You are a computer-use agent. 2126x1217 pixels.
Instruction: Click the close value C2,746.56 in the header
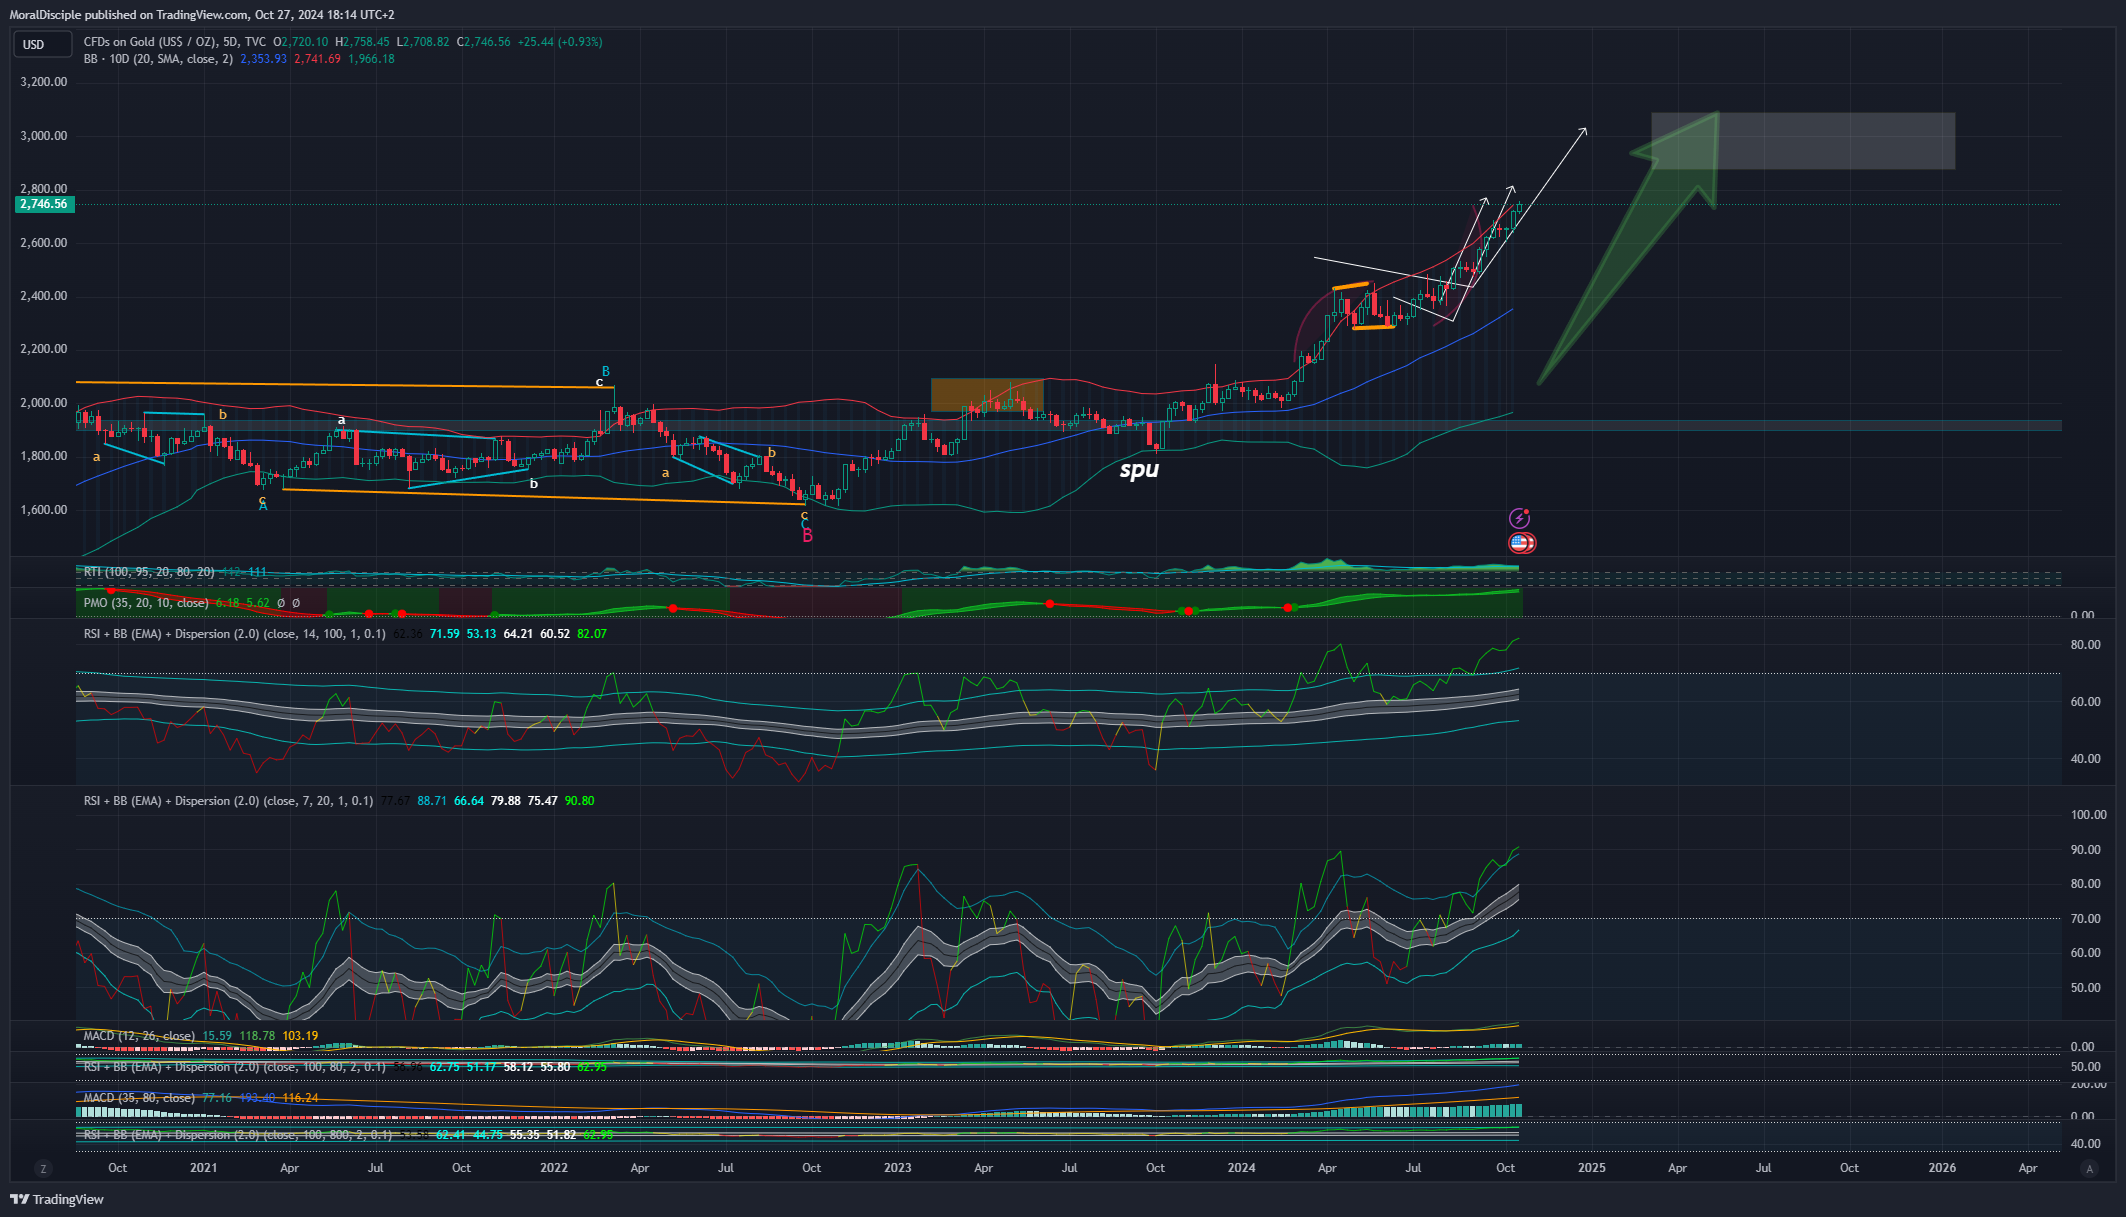point(484,42)
